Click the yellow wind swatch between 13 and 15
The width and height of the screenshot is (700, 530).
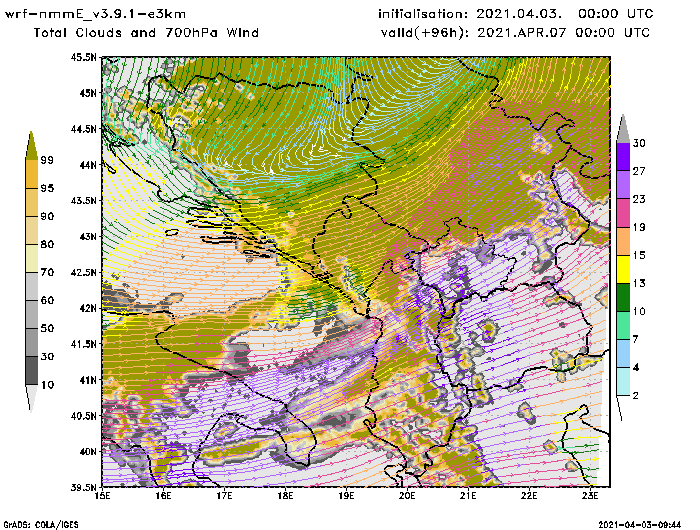click(623, 269)
